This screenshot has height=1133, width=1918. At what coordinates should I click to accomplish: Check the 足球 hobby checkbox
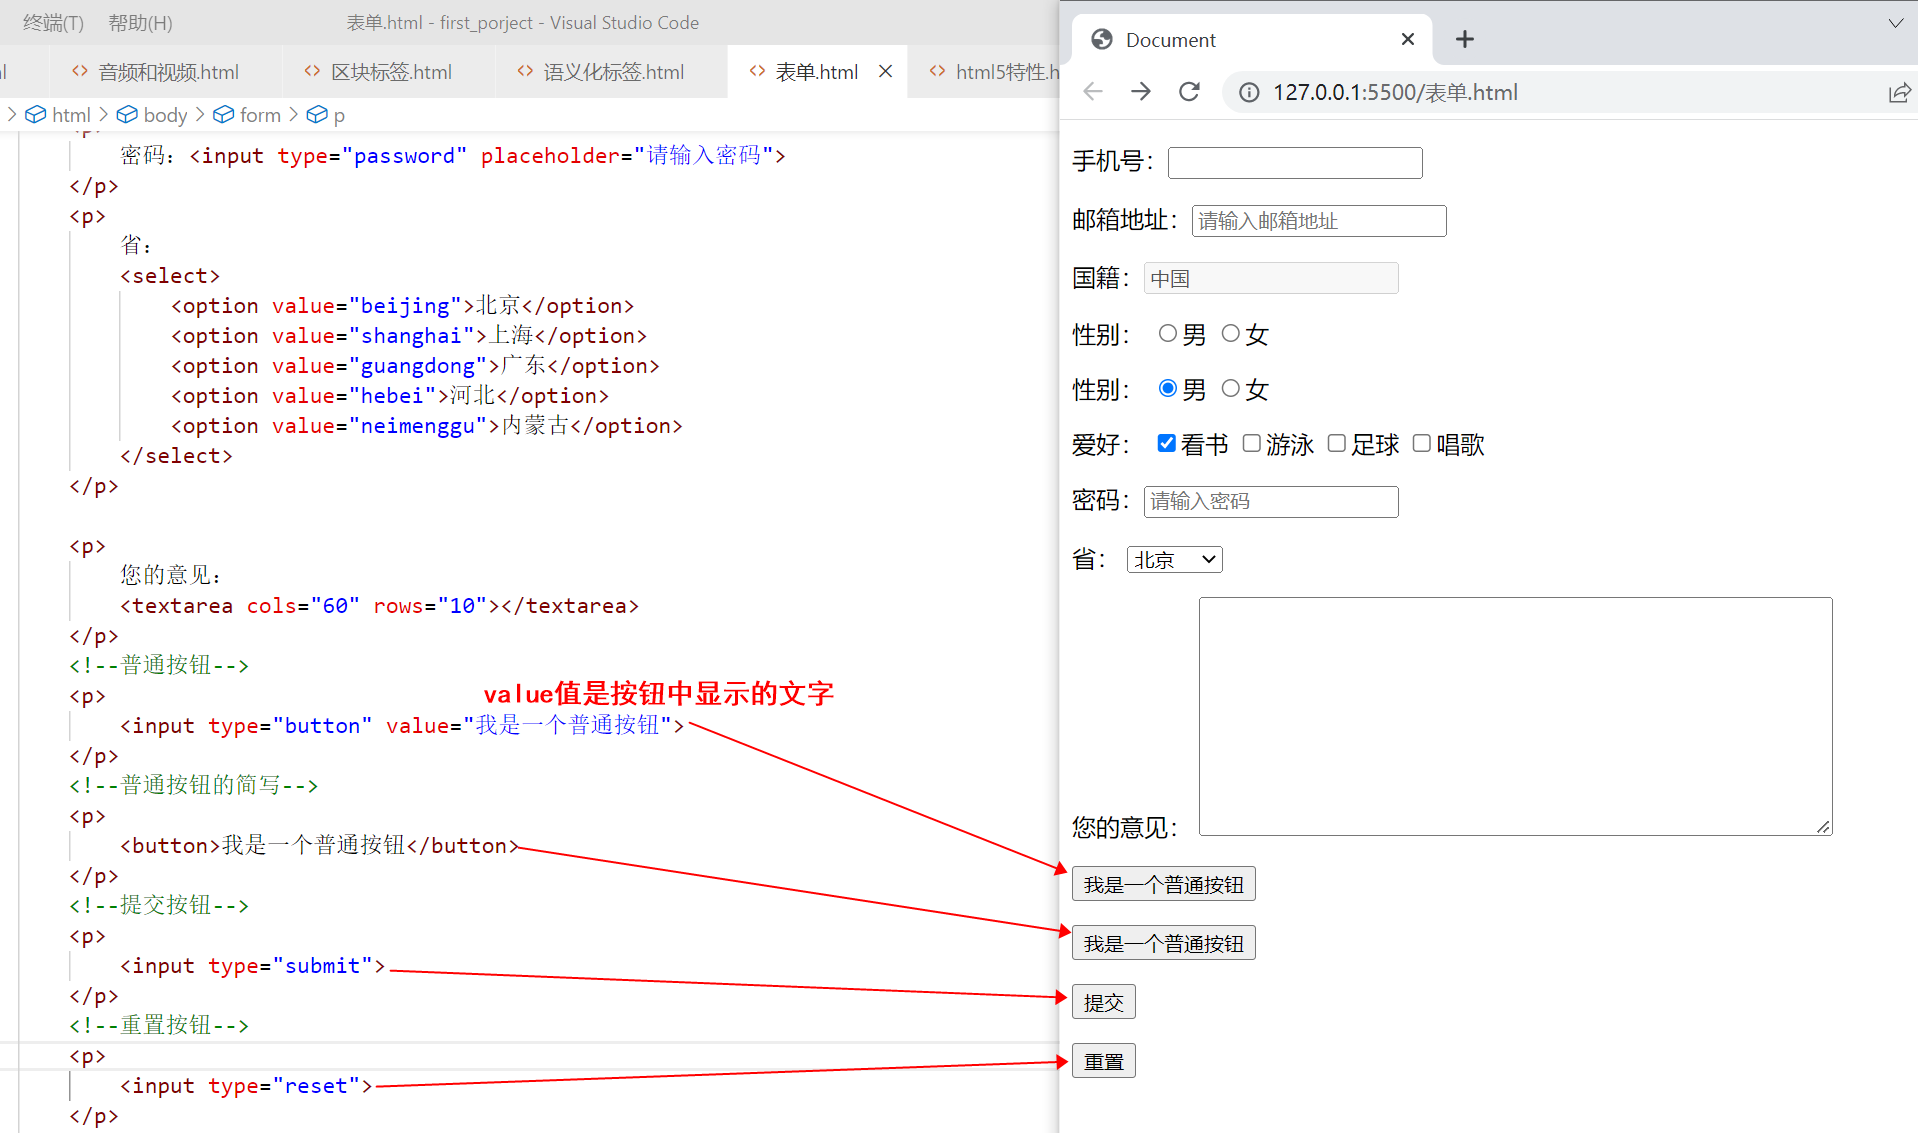pyautogui.click(x=1336, y=443)
